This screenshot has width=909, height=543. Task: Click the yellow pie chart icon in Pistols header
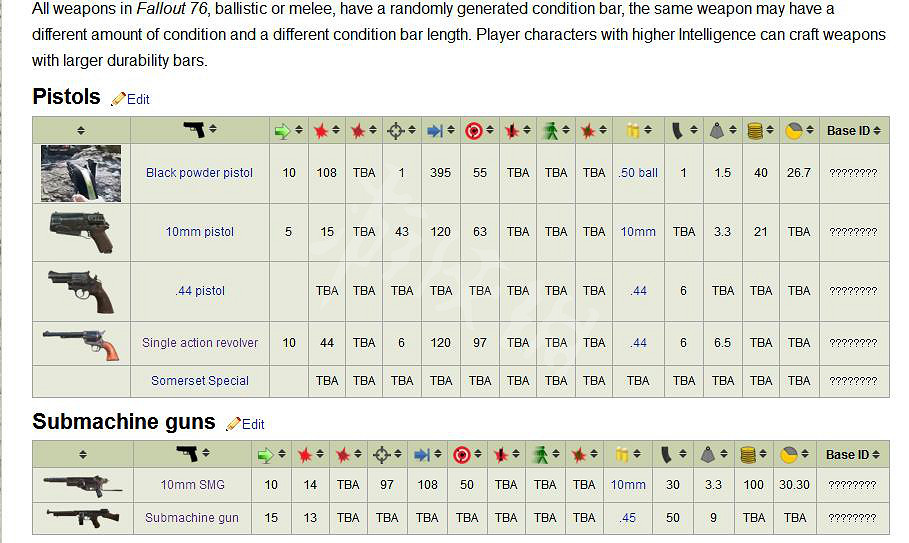(794, 130)
